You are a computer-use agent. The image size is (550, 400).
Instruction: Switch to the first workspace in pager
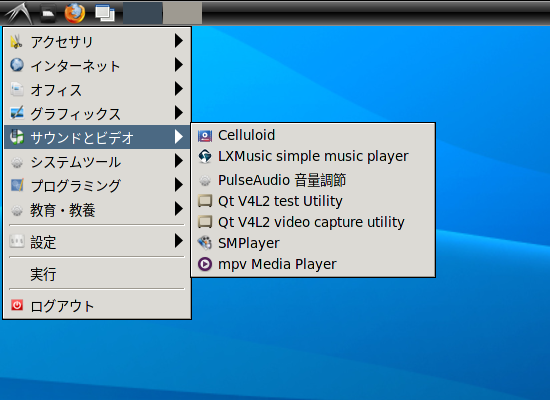(143, 13)
